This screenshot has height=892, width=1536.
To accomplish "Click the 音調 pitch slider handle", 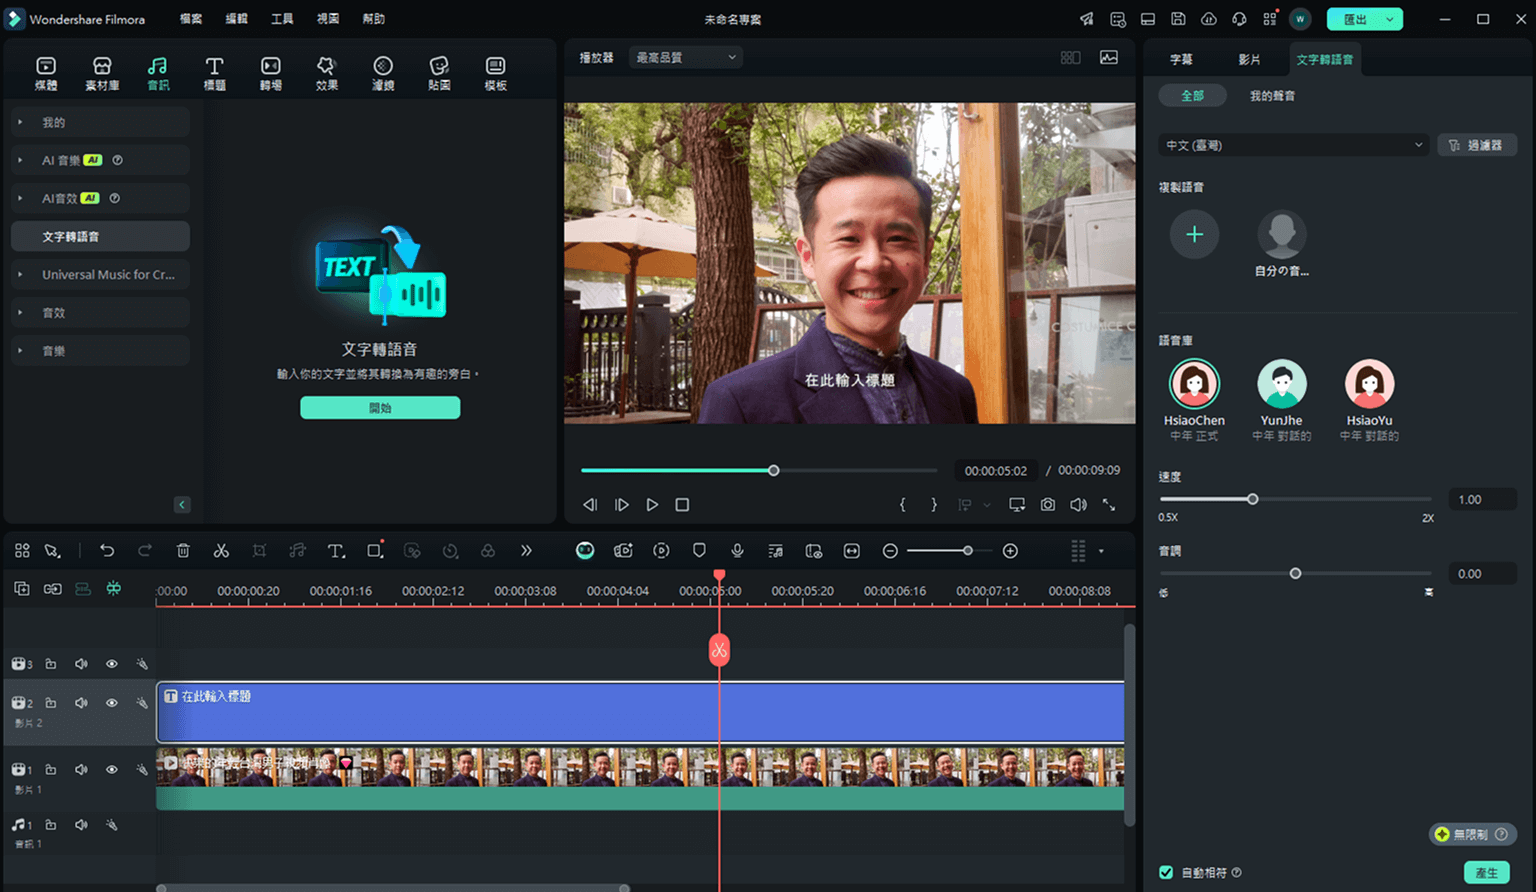I will (x=1295, y=573).
